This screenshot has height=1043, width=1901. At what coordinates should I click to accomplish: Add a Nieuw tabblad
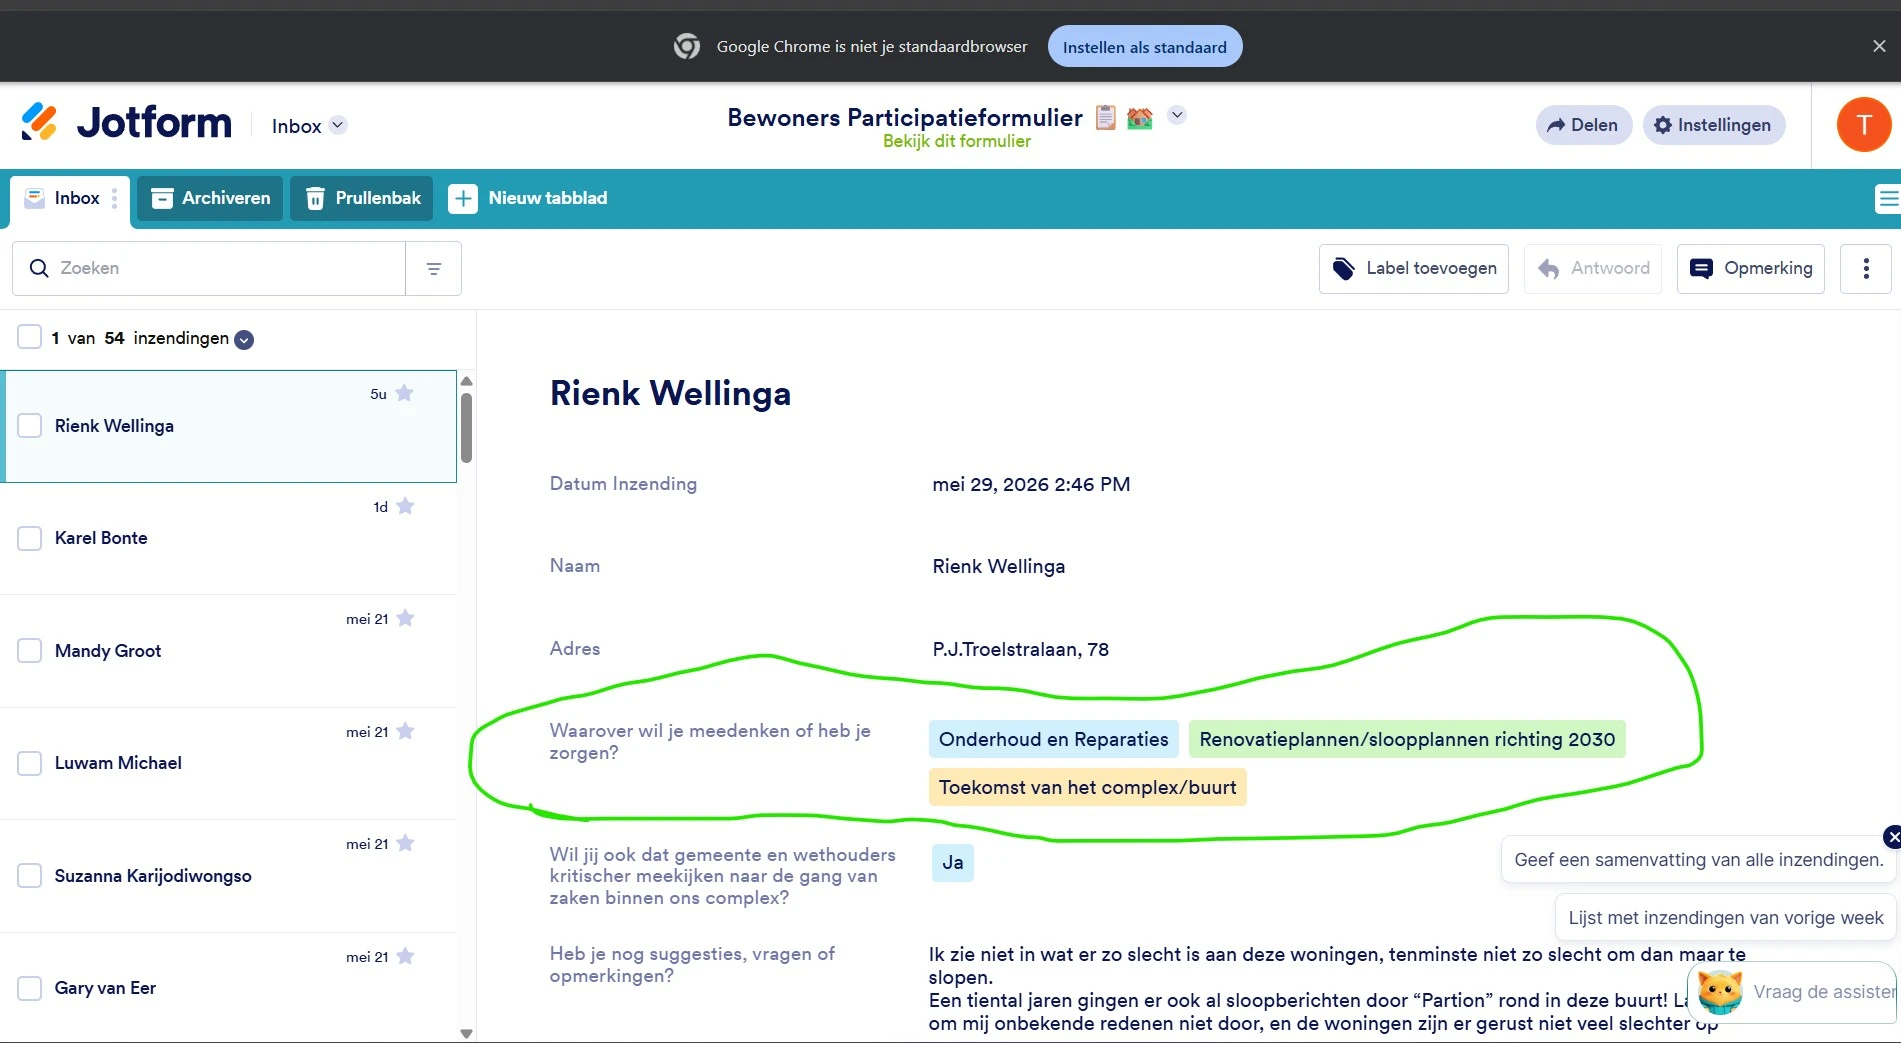coord(528,198)
